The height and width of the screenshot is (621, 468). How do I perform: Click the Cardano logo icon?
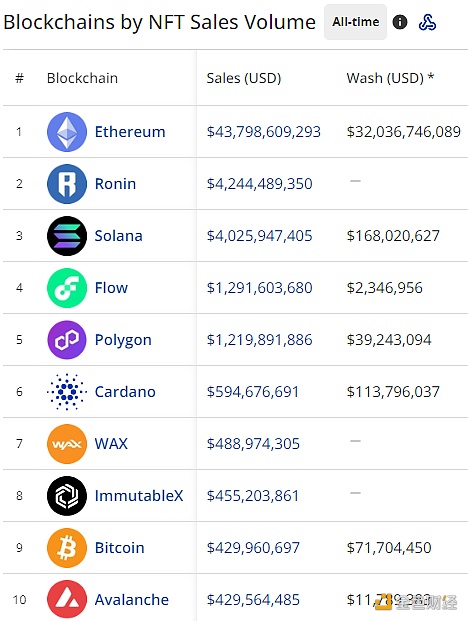[67, 392]
